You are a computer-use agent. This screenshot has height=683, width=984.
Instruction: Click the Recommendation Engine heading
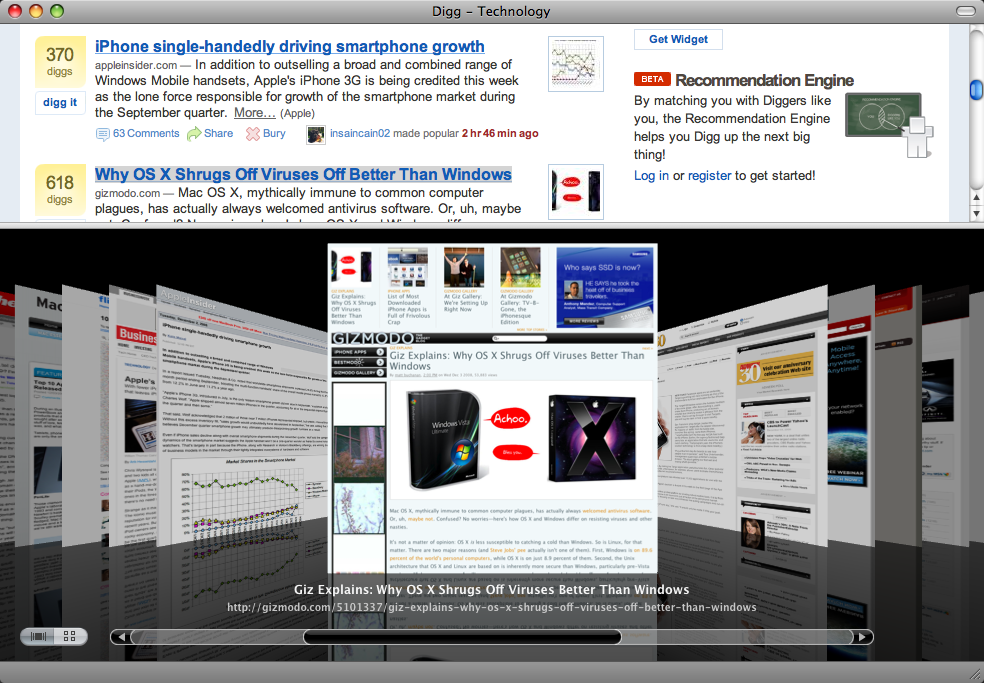click(x=764, y=80)
